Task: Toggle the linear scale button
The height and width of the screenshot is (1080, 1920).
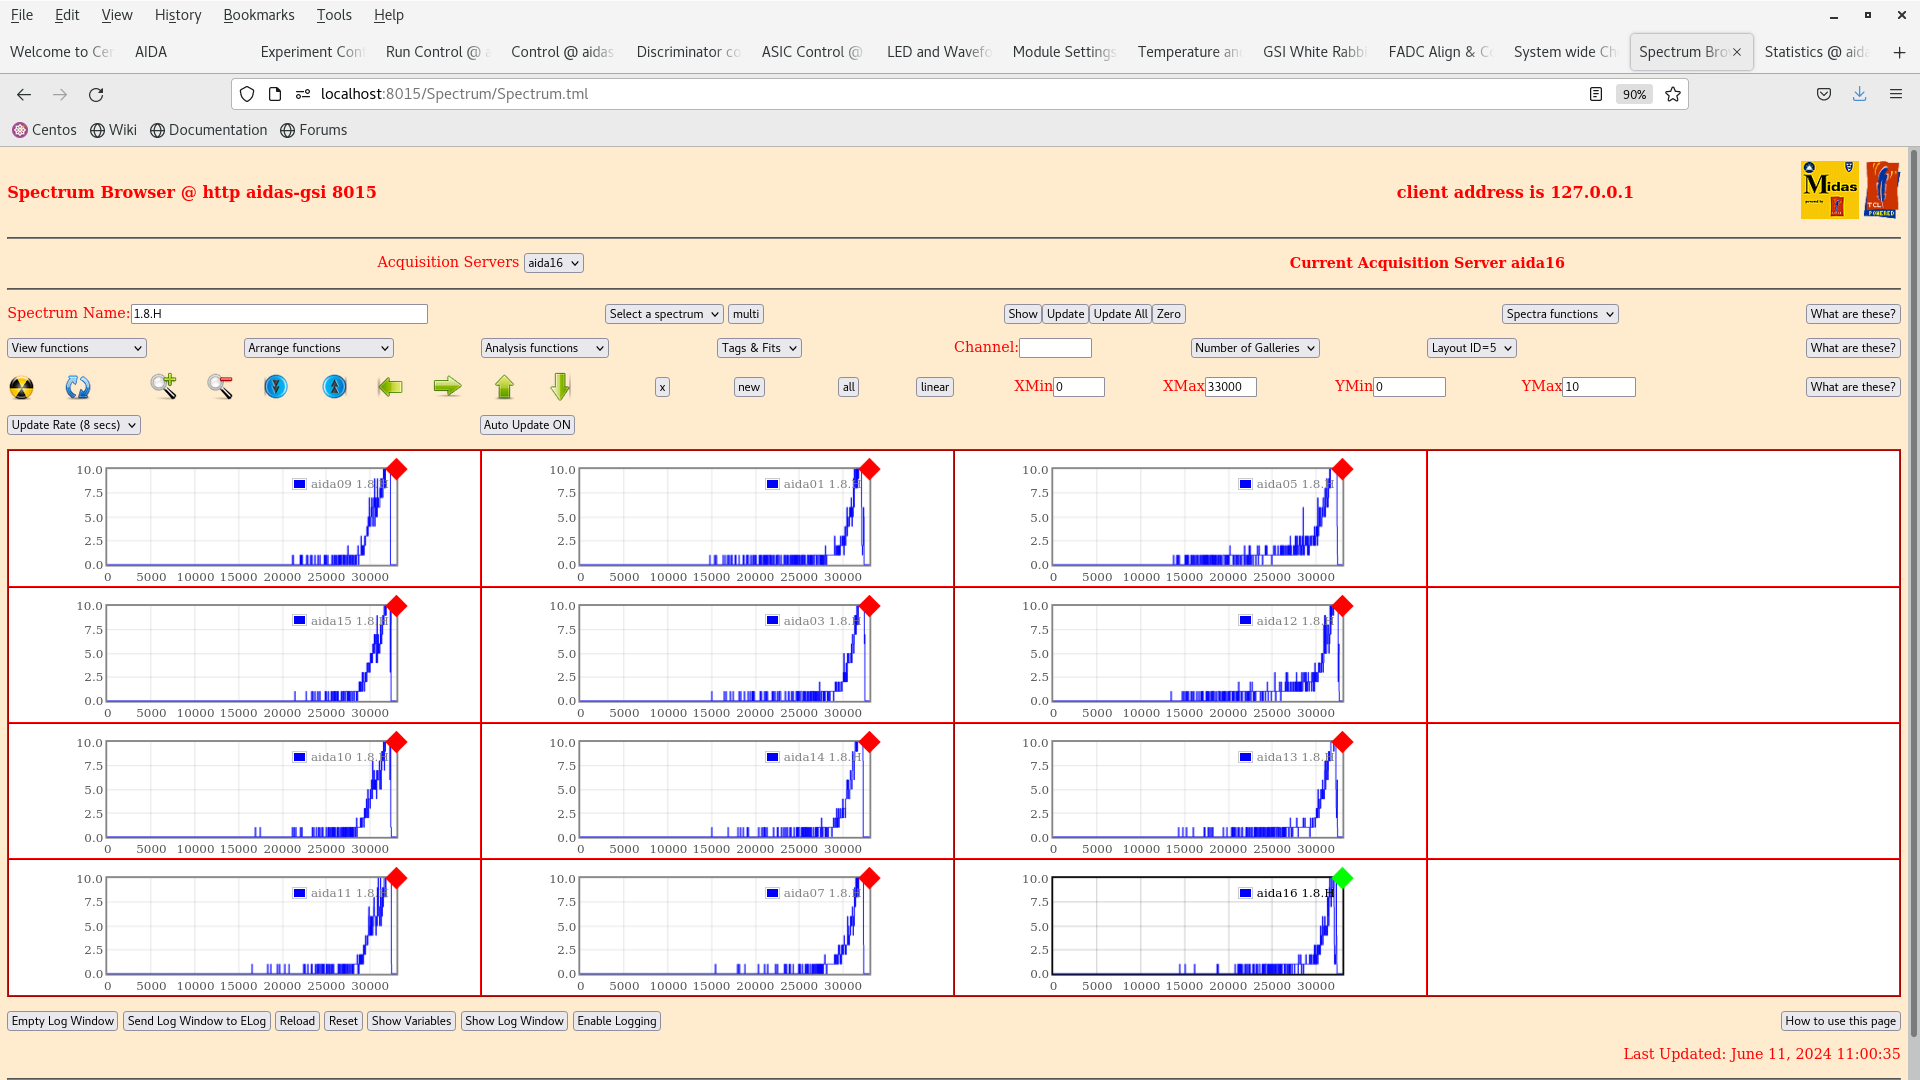Action: coord(934,387)
